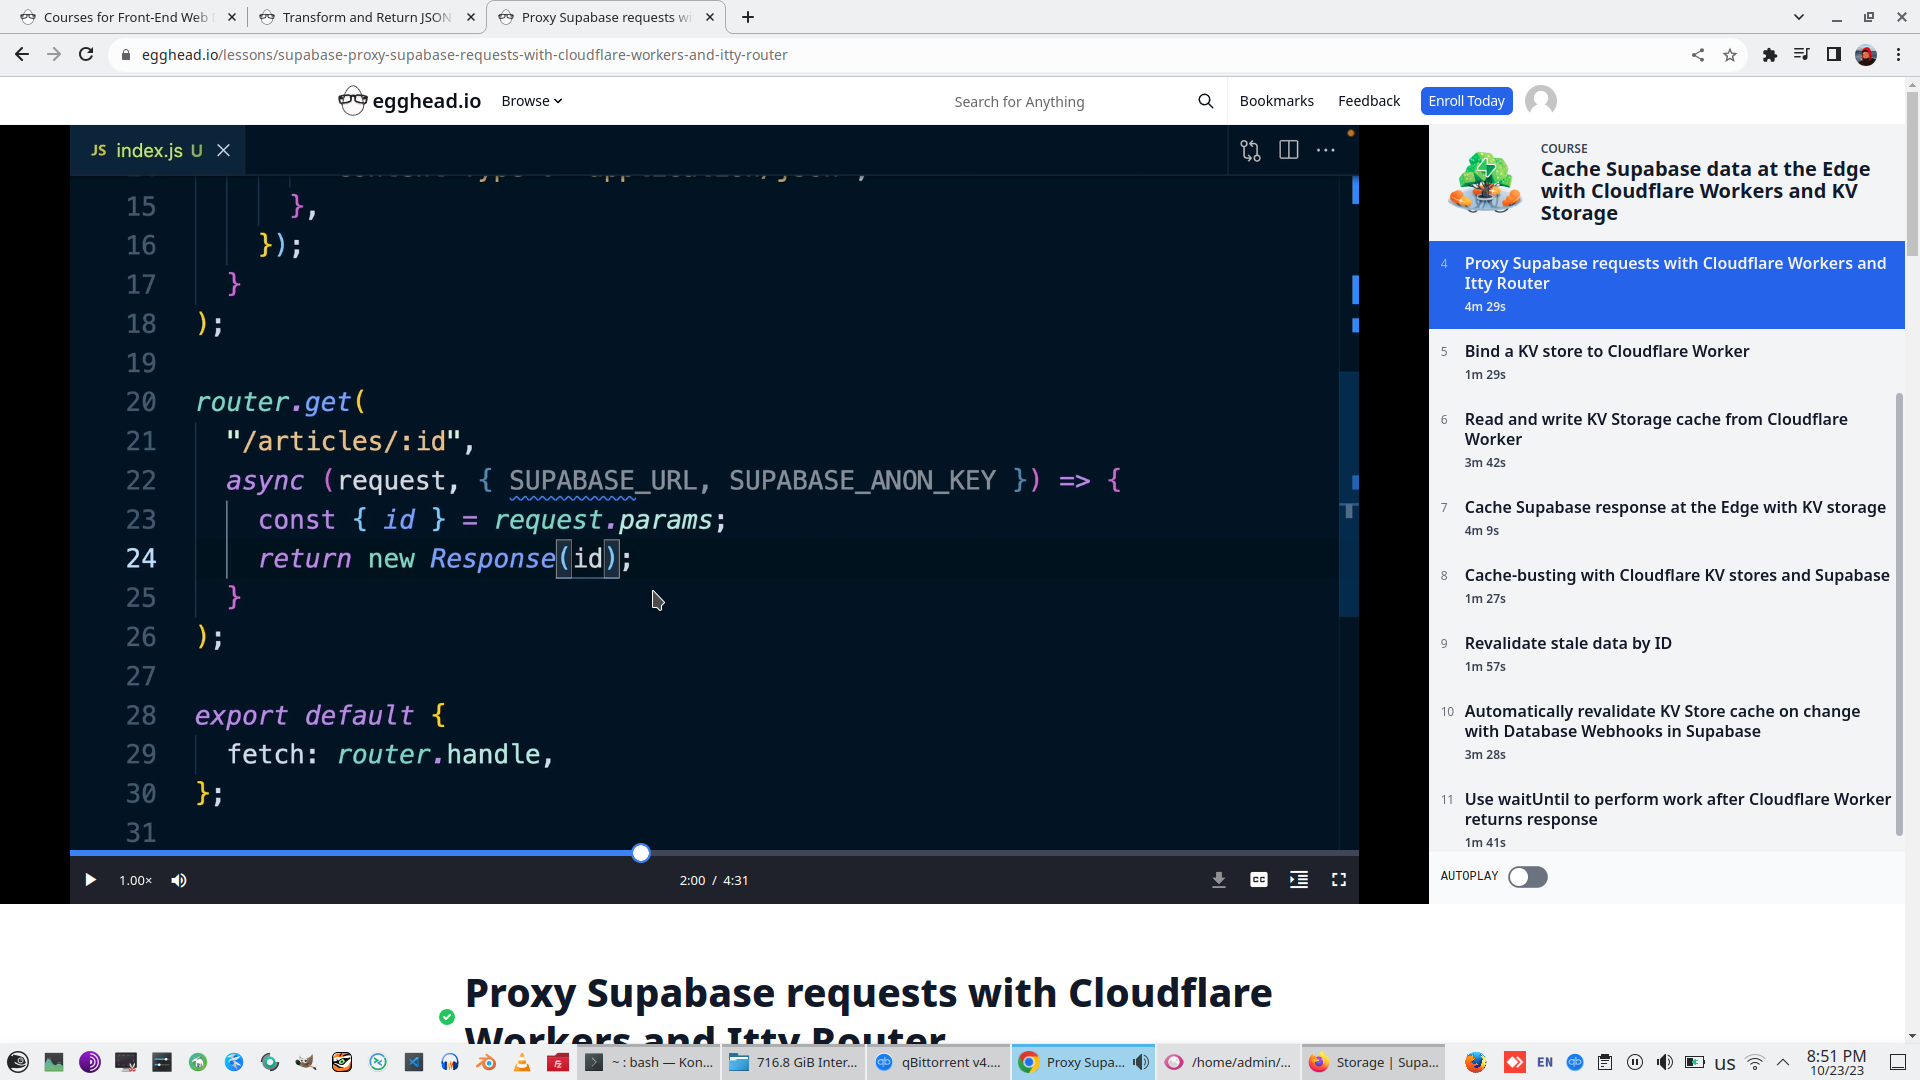Open the playback speed 1.00× selector

pos(135,880)
